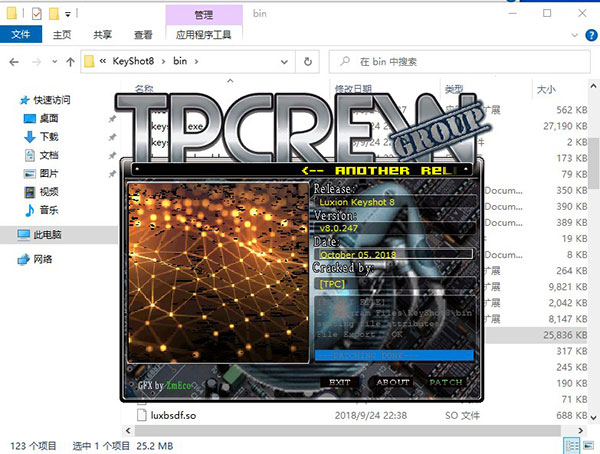600x454 pixels.
Task: Click the network graphic in patcher
Action: click(218, 273)
